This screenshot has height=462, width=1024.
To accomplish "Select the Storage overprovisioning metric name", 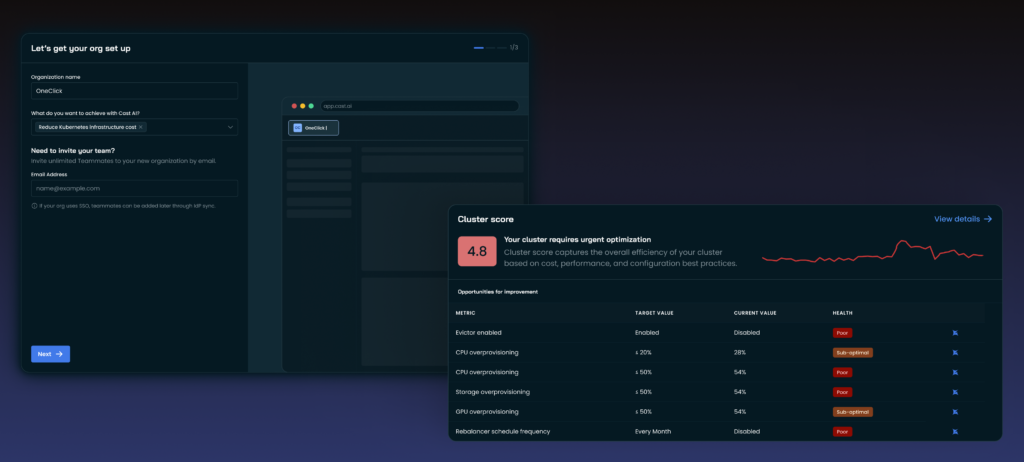I will click(492, 392).
